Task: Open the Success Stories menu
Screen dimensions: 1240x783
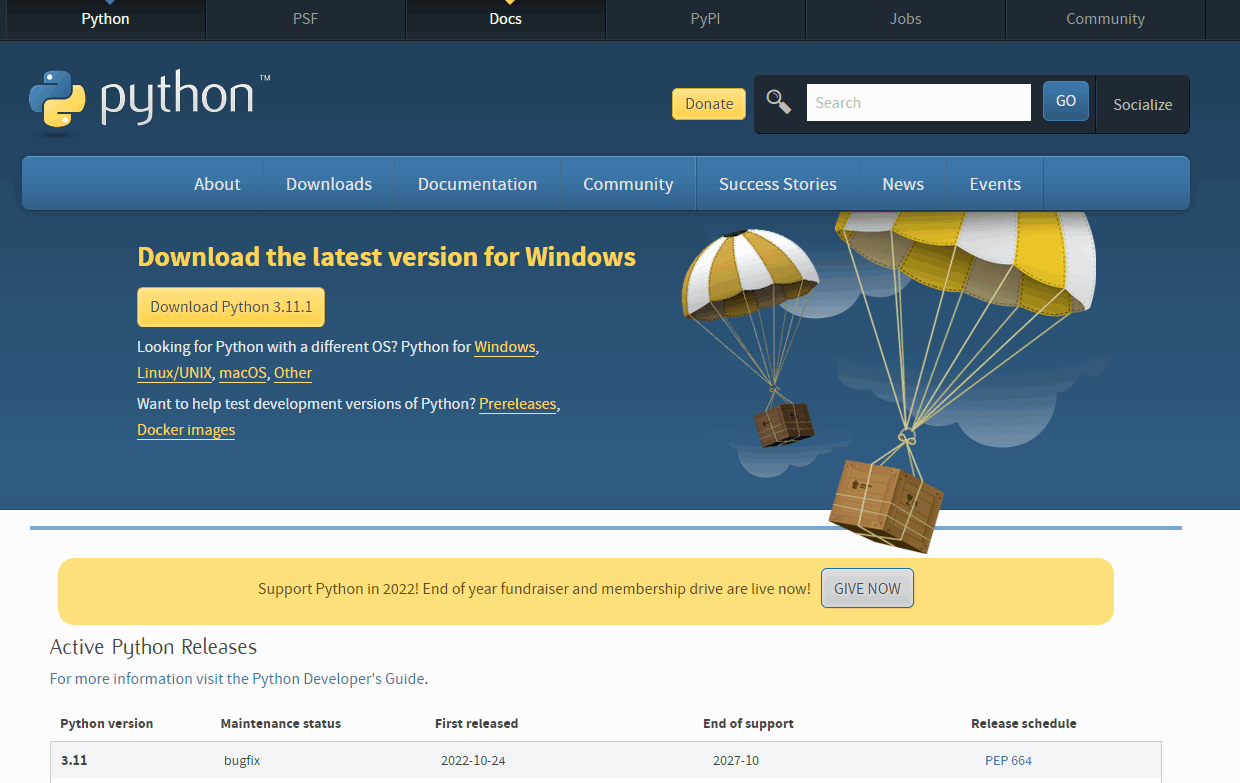Action: coord(777,184)
